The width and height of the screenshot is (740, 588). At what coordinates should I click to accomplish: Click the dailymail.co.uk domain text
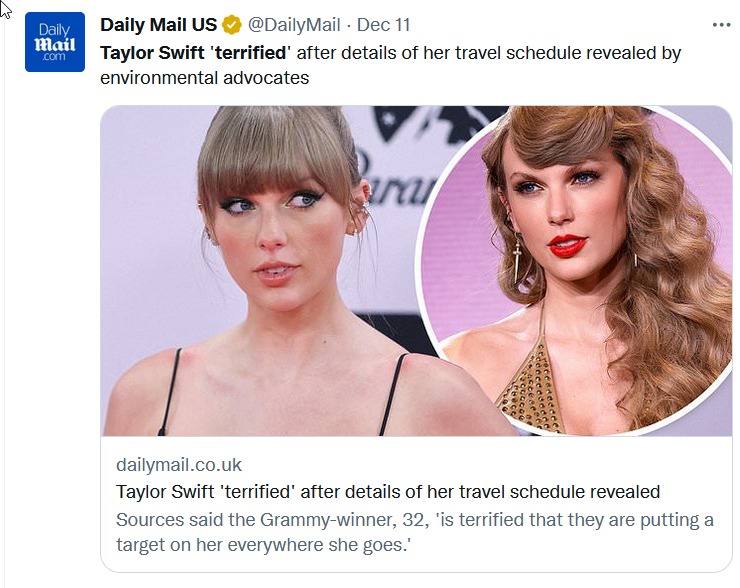(179, 465)
